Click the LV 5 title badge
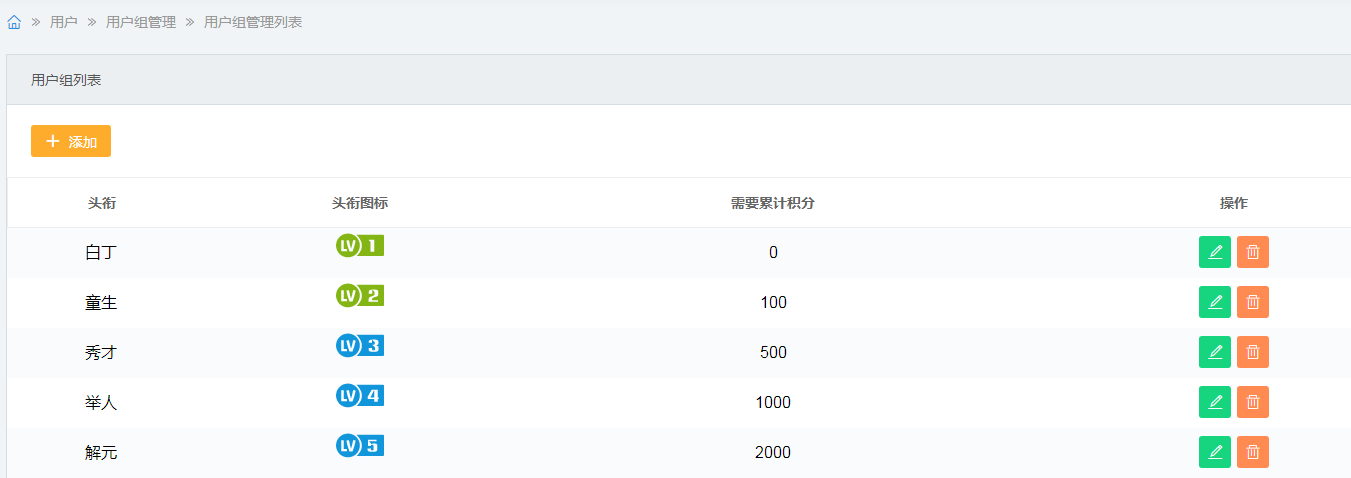This screenshot has width=1351, height=478. [x=360, y=445]
